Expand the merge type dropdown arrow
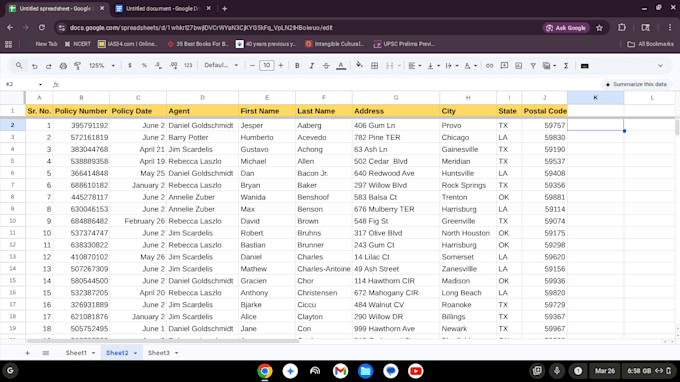Screen dimensions: 680x382 pos(399,66)
